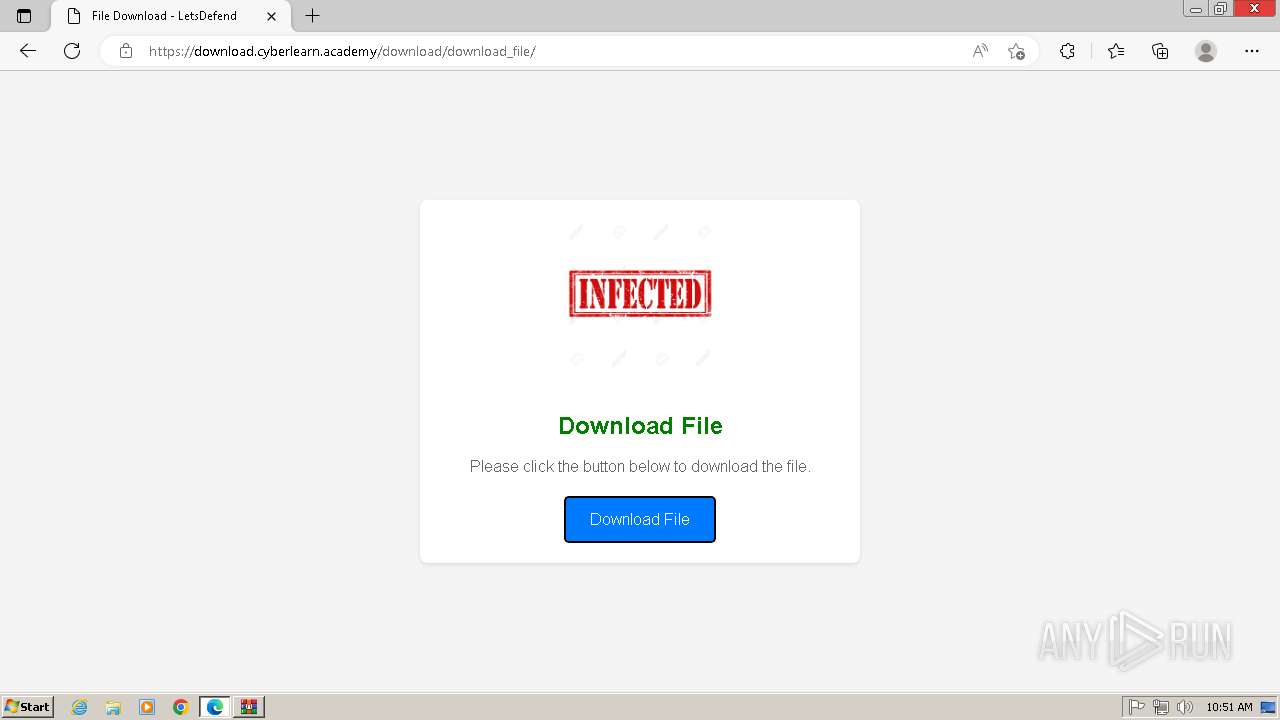The width and height of the screenshot is (1280, 720).
Task: Switch to Microsoft Edge on the taskbar
Action: (x=215, y=707)
